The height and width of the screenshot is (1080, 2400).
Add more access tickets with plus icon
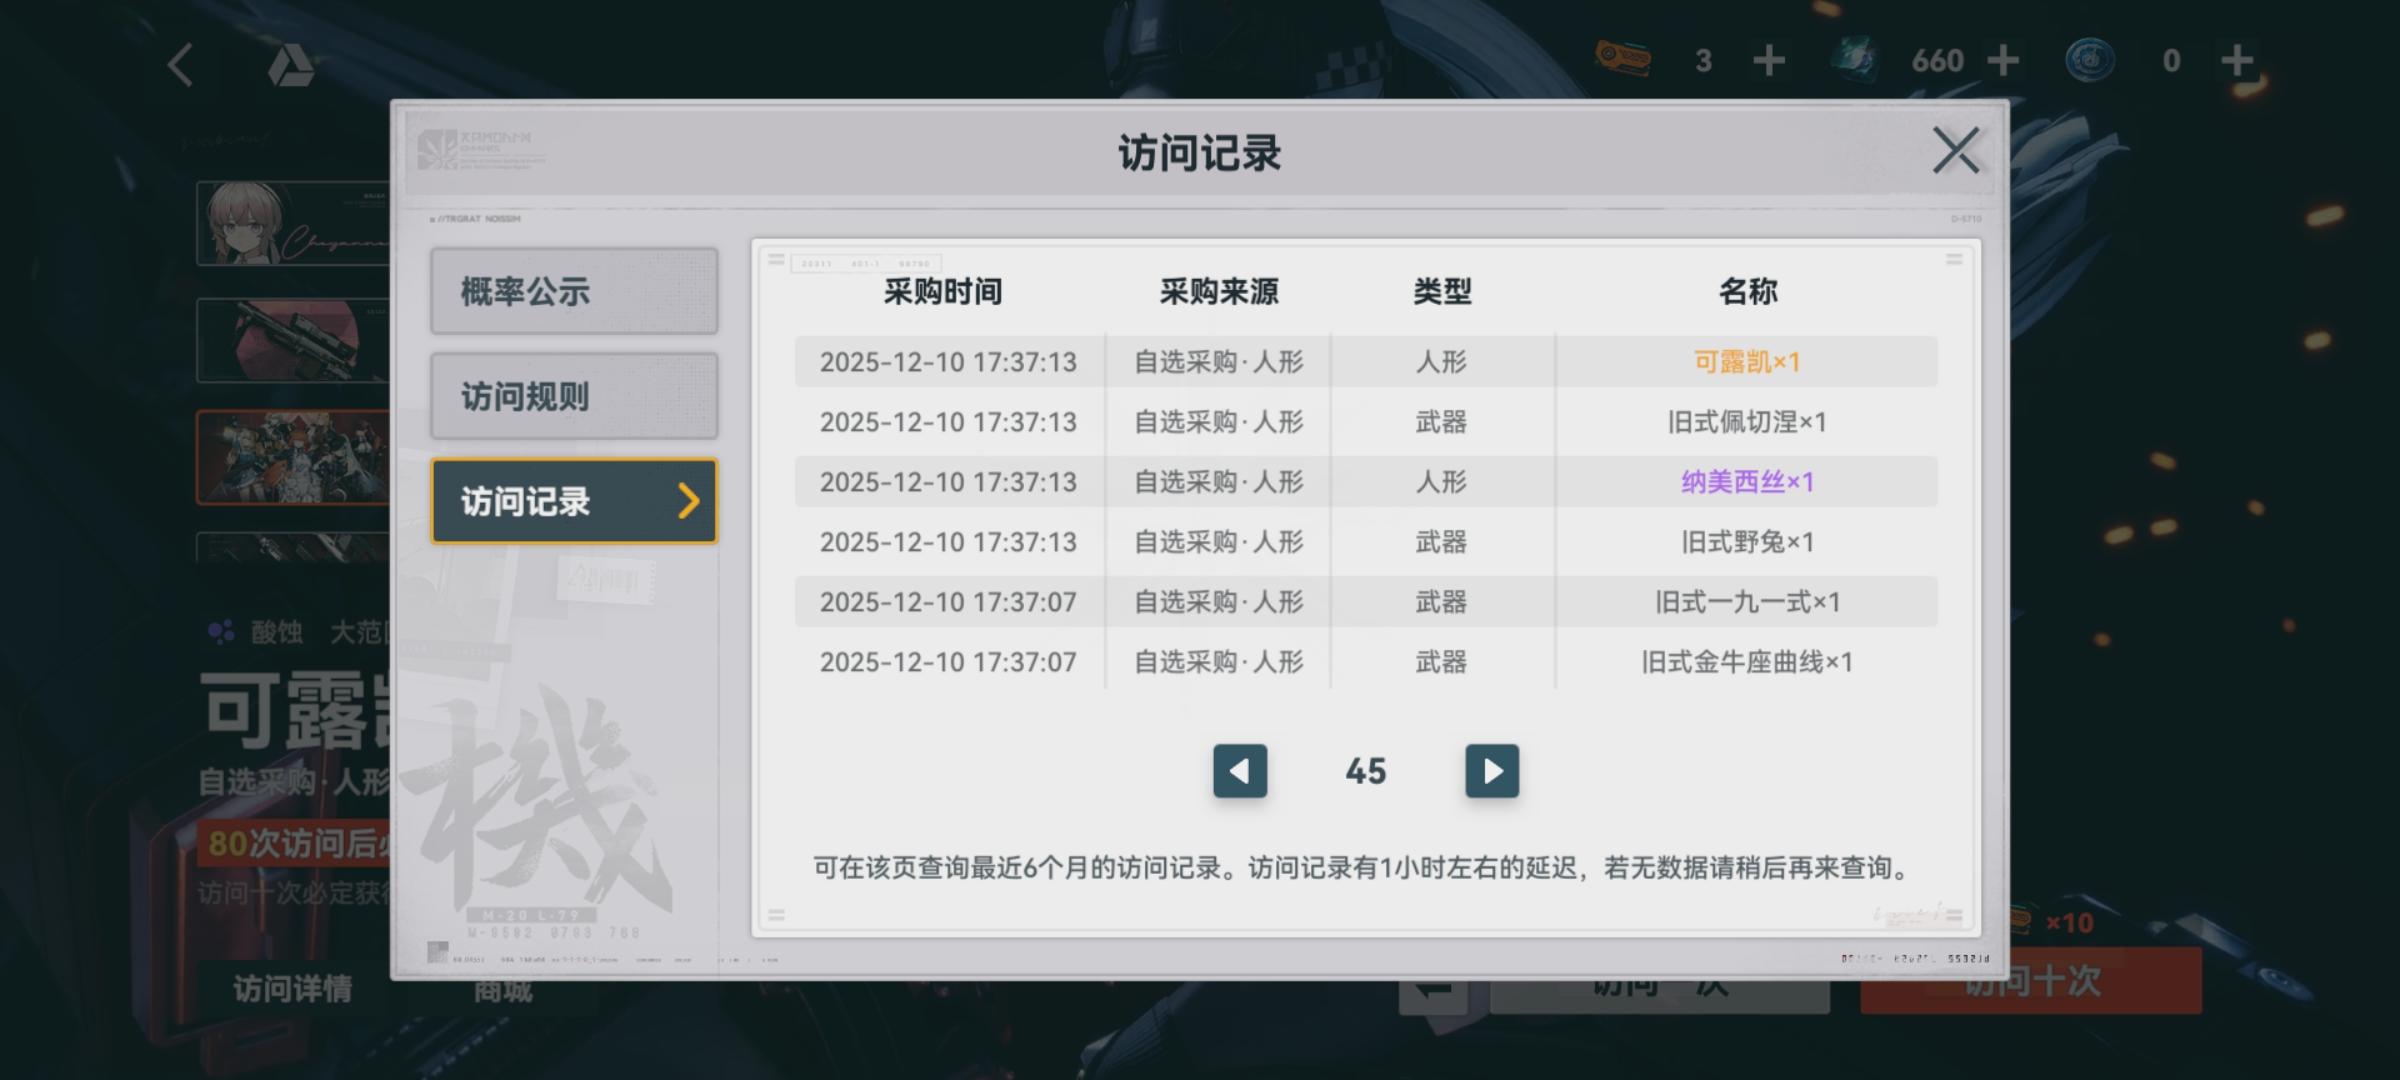click(x=1769, y=61)
